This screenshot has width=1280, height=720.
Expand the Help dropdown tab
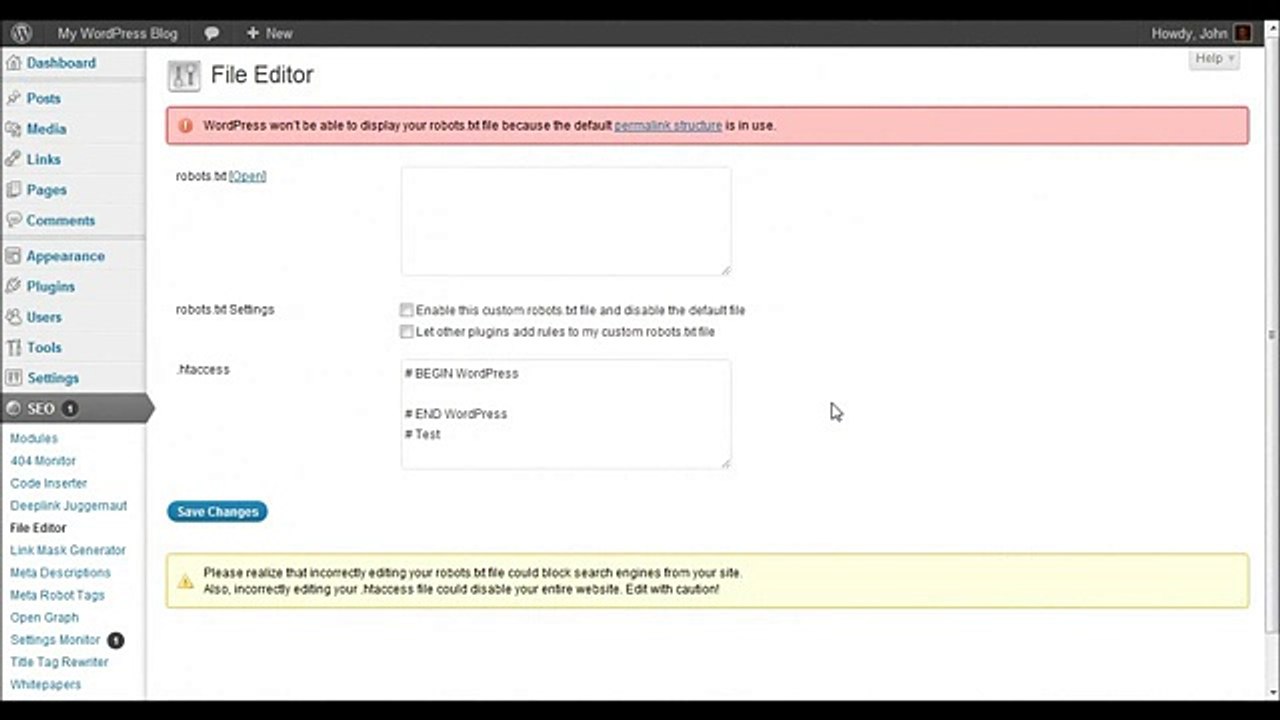pyautogui.click(x=1215, y=59)
